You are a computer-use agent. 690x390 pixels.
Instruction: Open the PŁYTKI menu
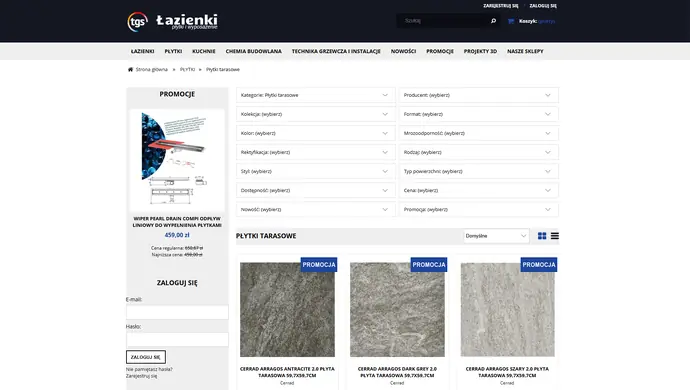coord(173,52)
